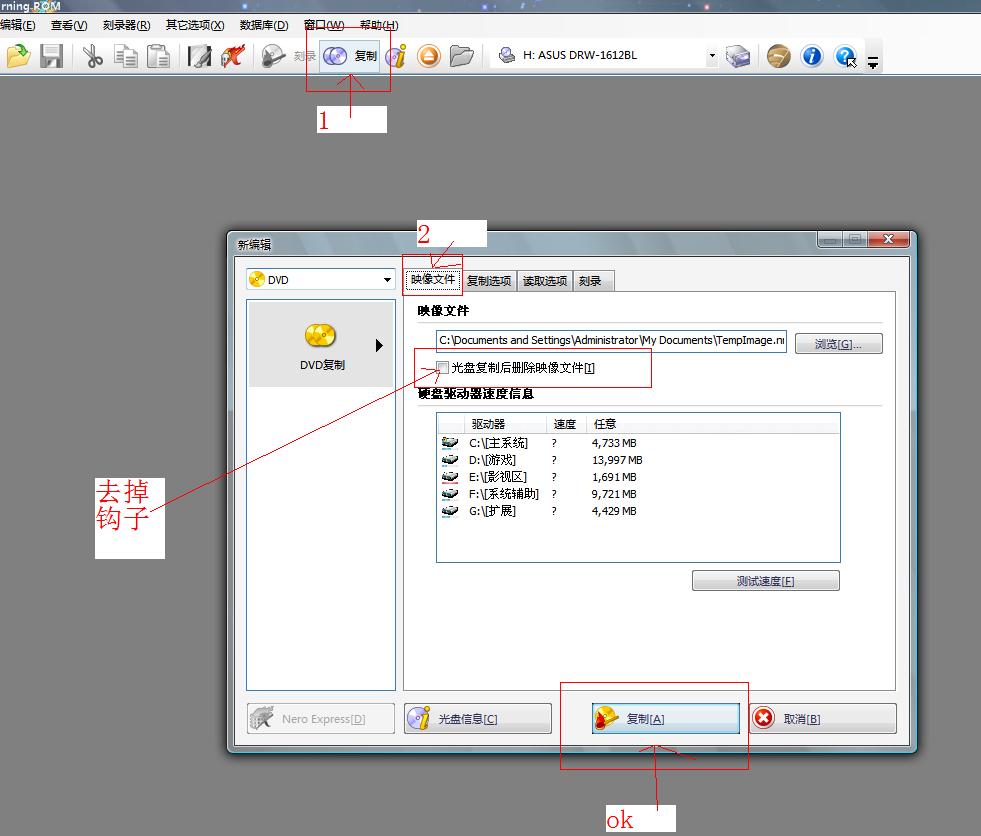Click the What's This help cursor icon
The width and height of the screenshot is (981, 836).
(x=845, y=56)
